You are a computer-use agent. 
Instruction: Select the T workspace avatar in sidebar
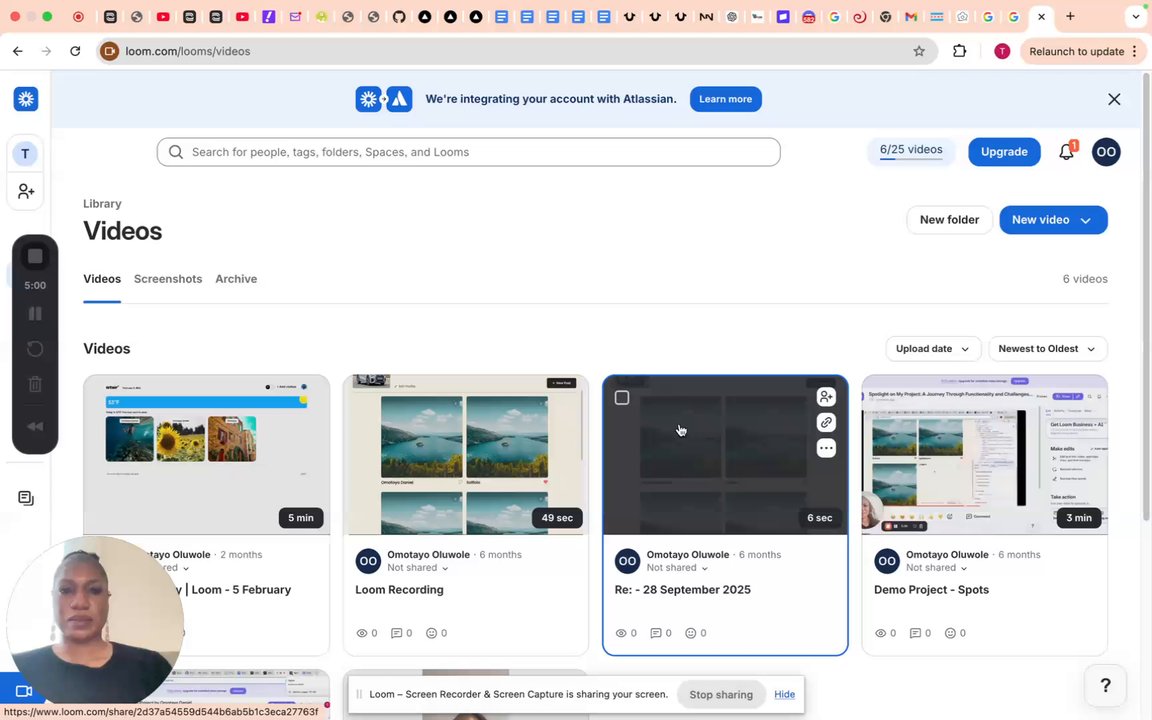(25, 154)
